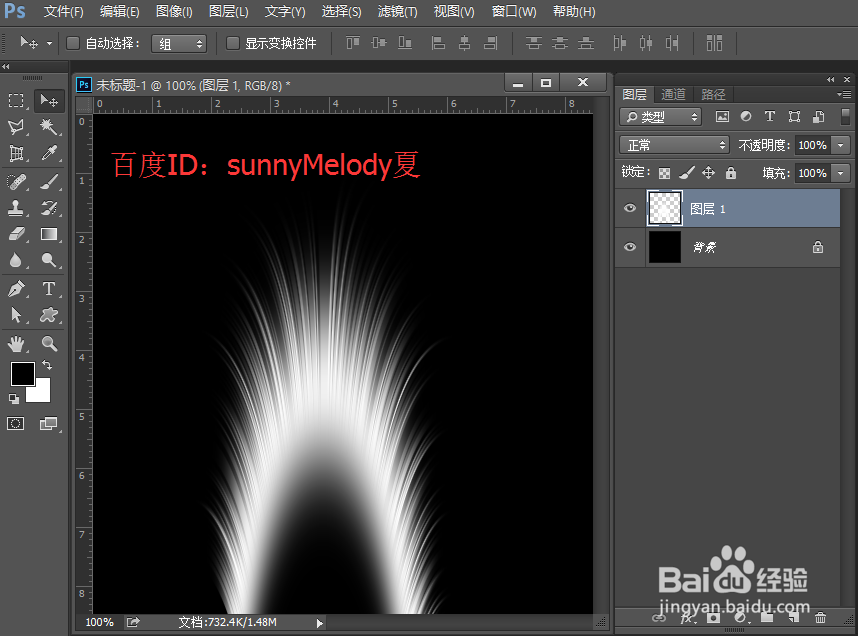Open the 图像(I) menu
Viewport: 858px width, 636px height.
pyautogui.click(x=174, y=11)
